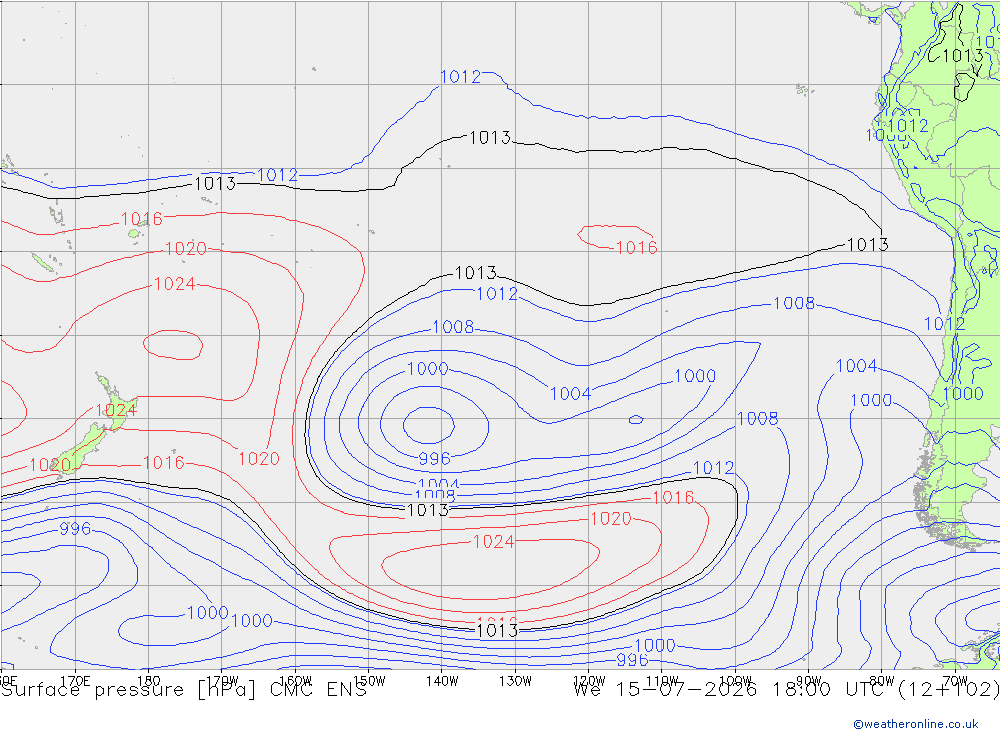The width and height of the screenshot is (1000, 733).
Task: Click the blue 996 label at the bottom near 115W
Action: coord(632,660)
